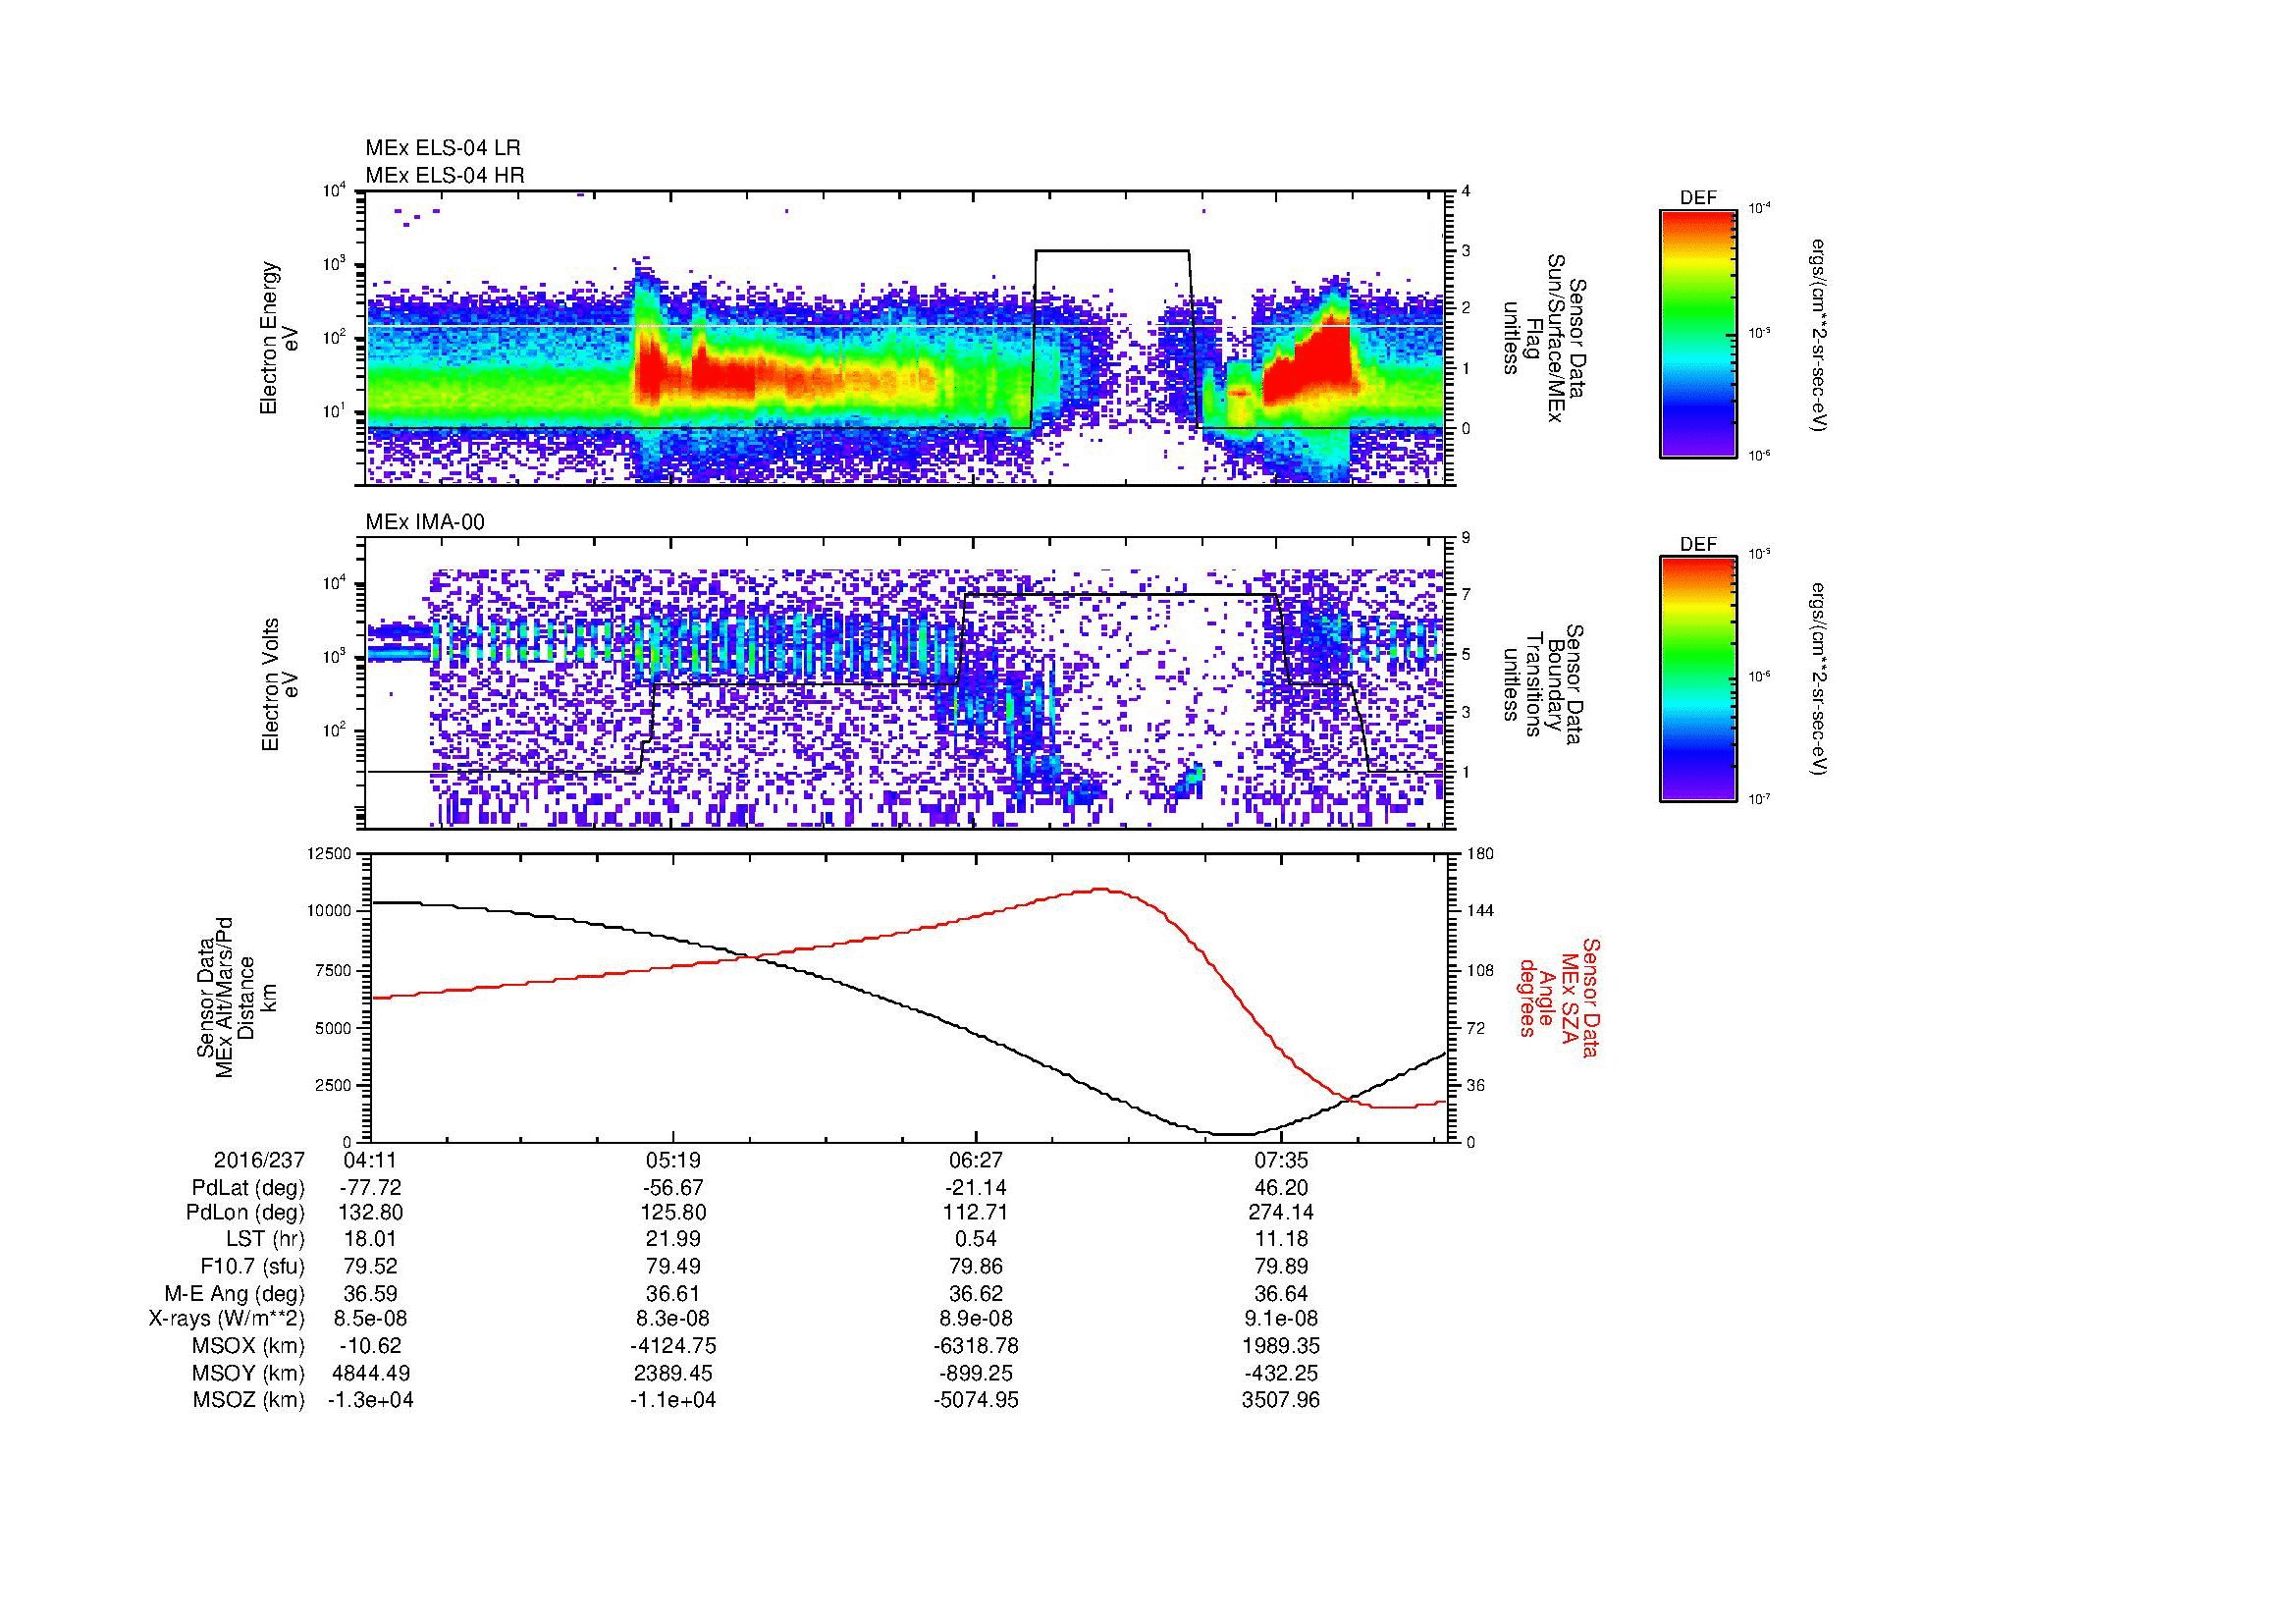Screen dimensions: 2296x1623
Task: Click the F10.7 value '79.49'
Action: [x=672, y=1266]
